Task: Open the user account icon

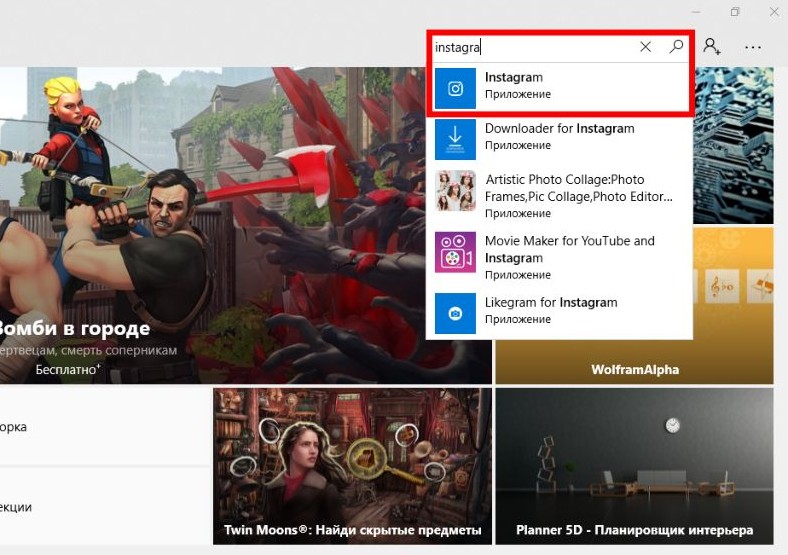Action: coord(712,46)
